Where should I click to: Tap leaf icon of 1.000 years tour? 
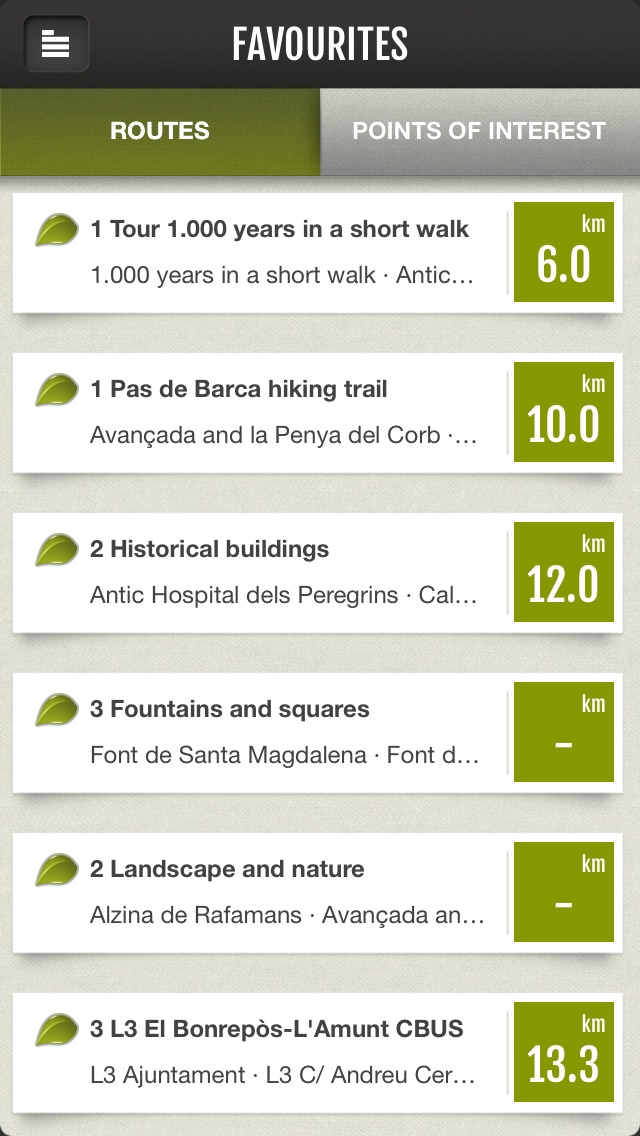tap(57, 230)
